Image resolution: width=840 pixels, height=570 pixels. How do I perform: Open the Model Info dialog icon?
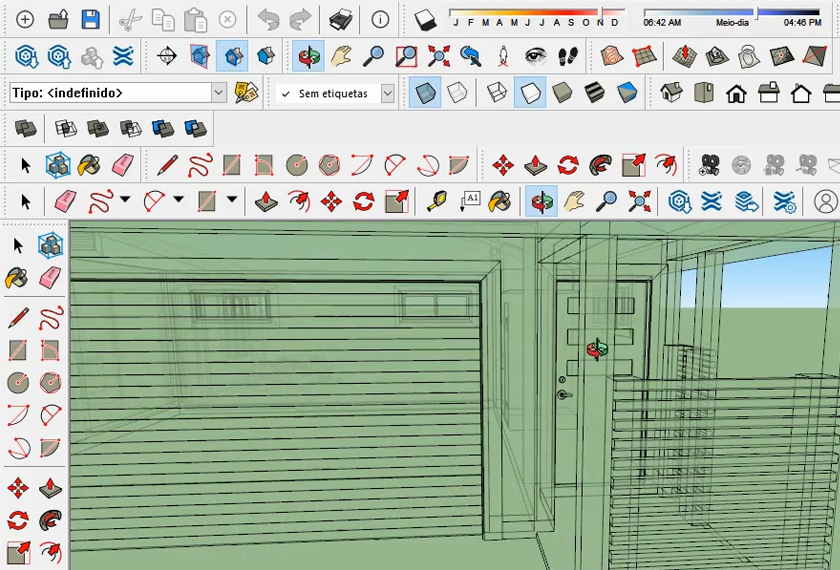[x=380, y=20]
